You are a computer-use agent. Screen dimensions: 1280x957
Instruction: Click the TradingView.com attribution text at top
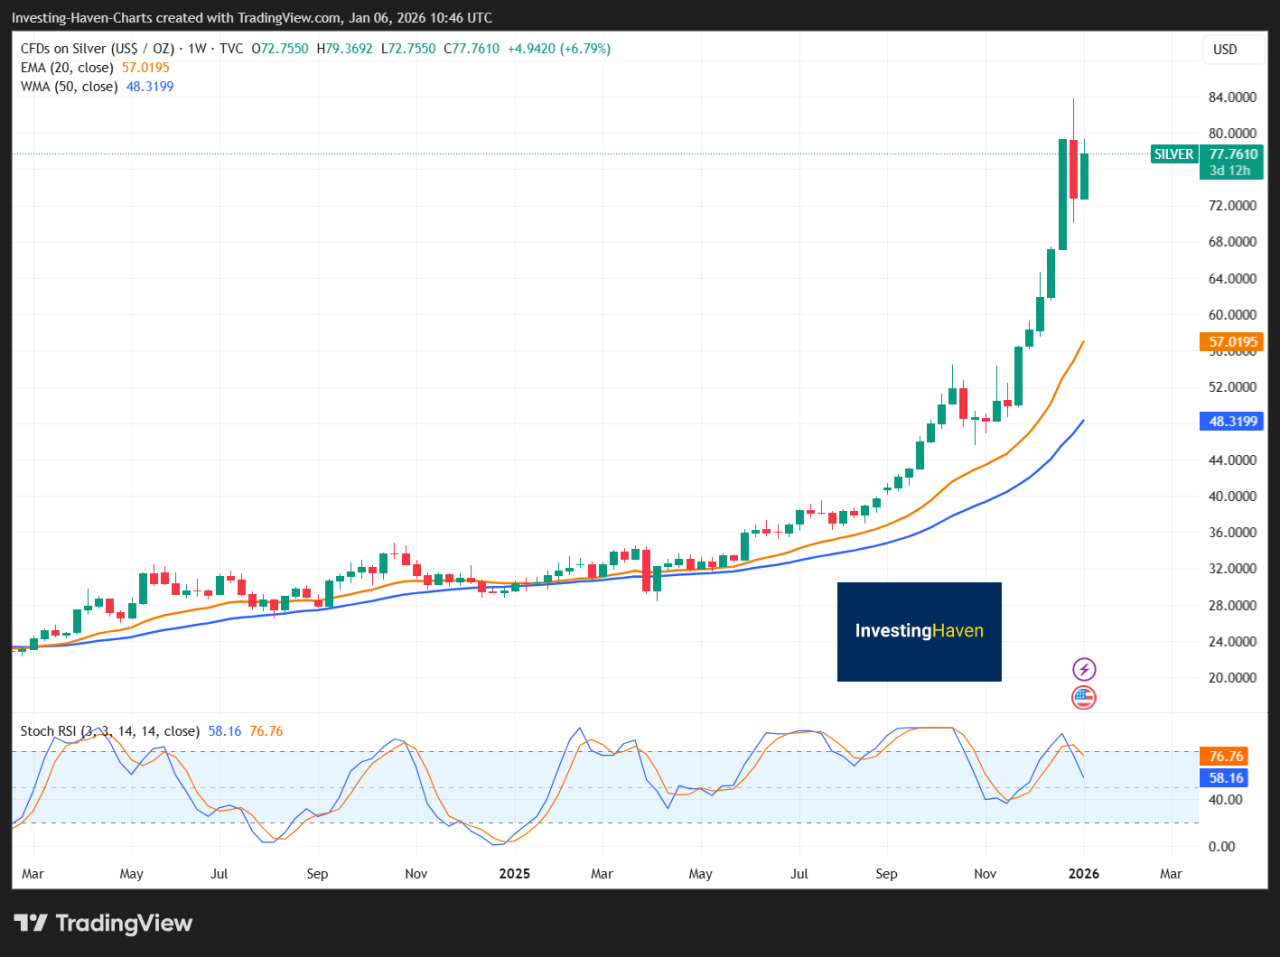pos(289,18)
